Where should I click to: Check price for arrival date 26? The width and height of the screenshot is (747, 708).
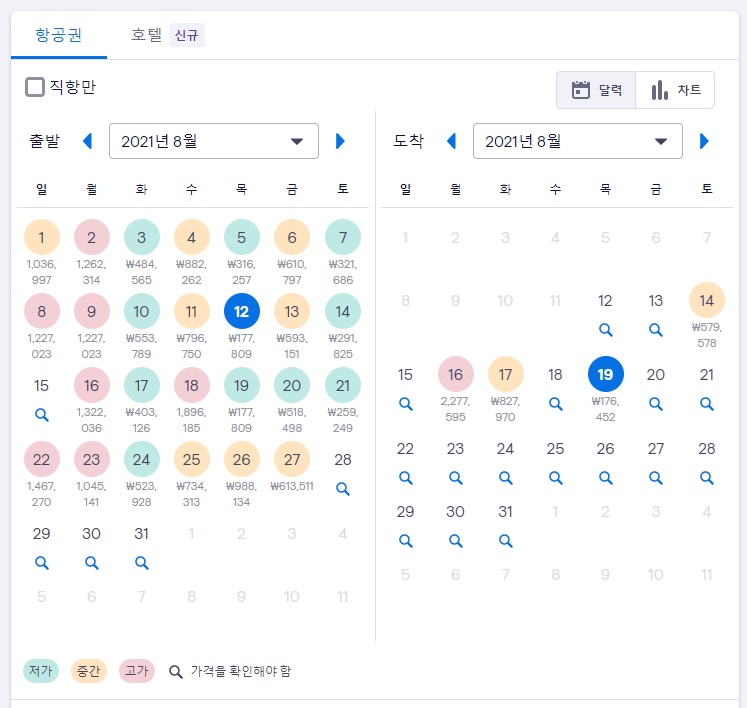click(x=606, y=478)
